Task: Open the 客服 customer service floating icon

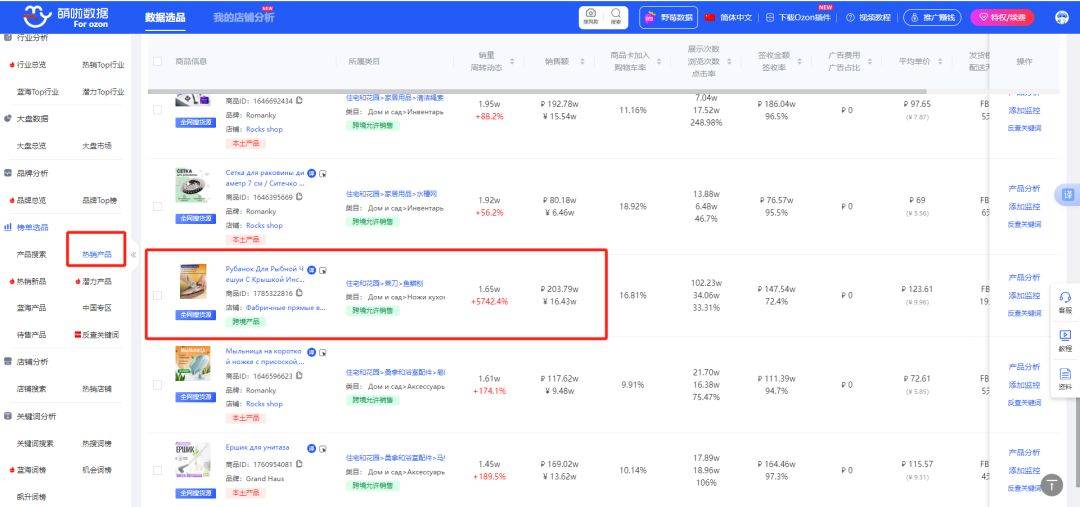Action: pyautogui.click(x=1065, y=302)
